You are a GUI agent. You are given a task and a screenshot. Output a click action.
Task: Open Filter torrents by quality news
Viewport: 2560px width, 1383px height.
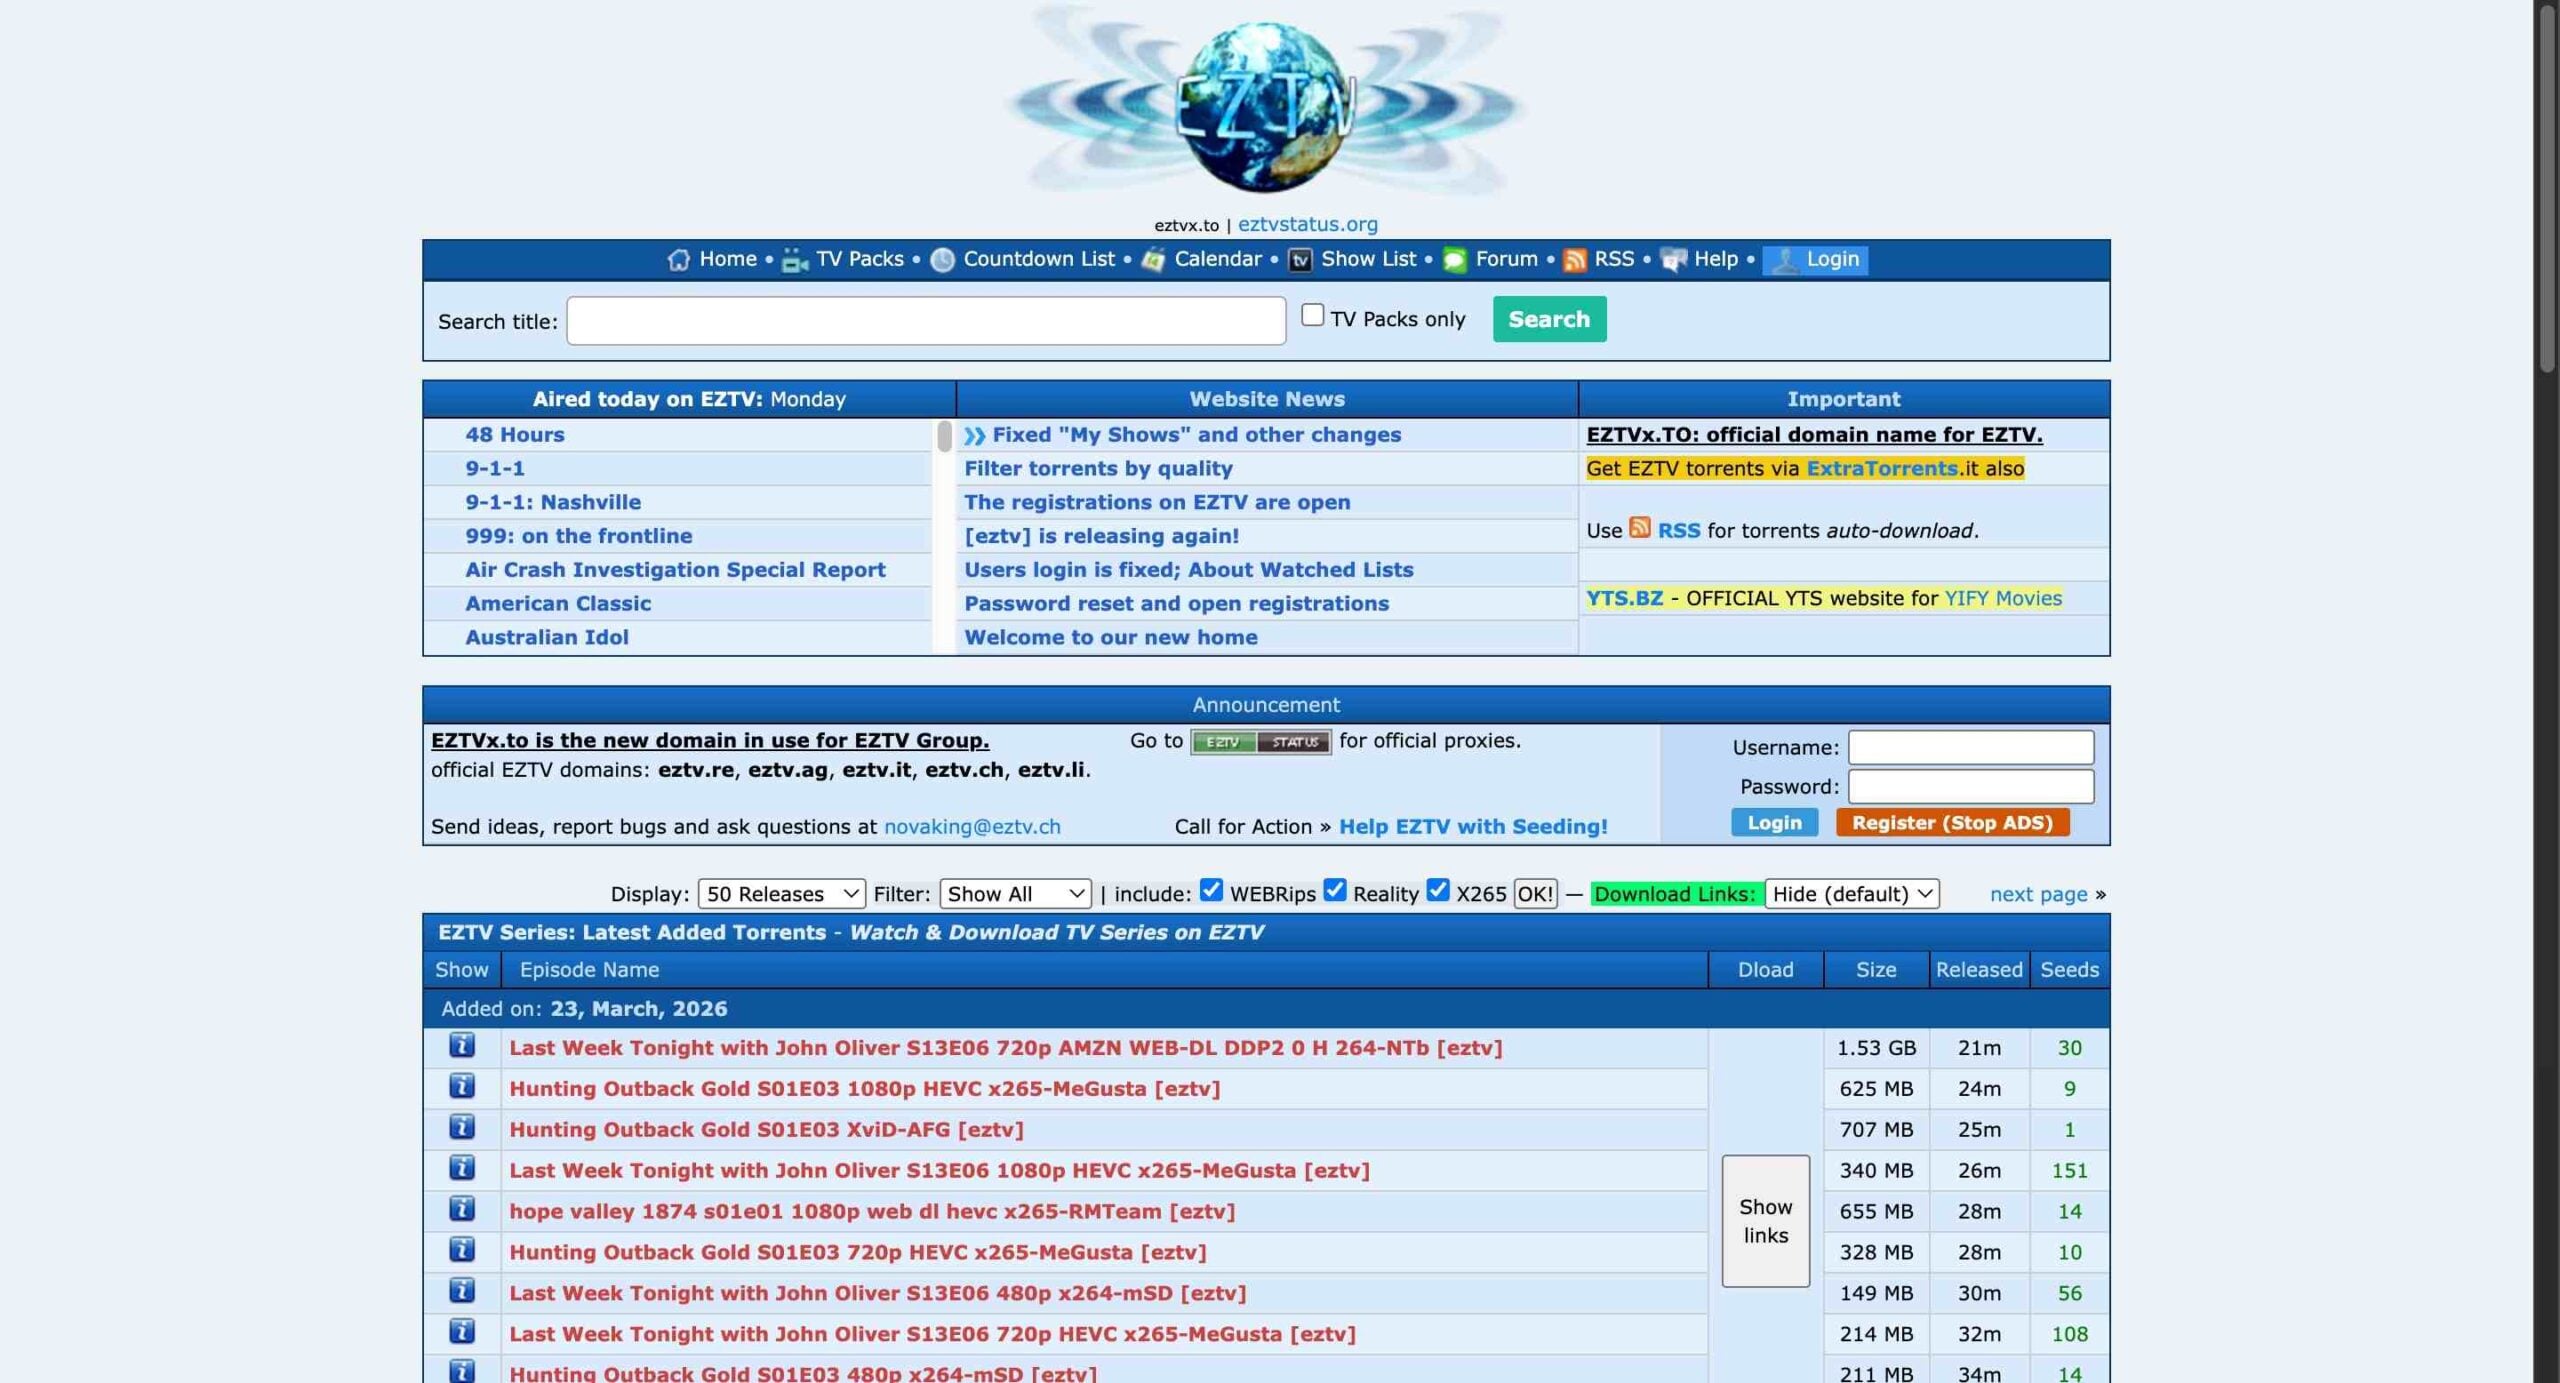1098,468
